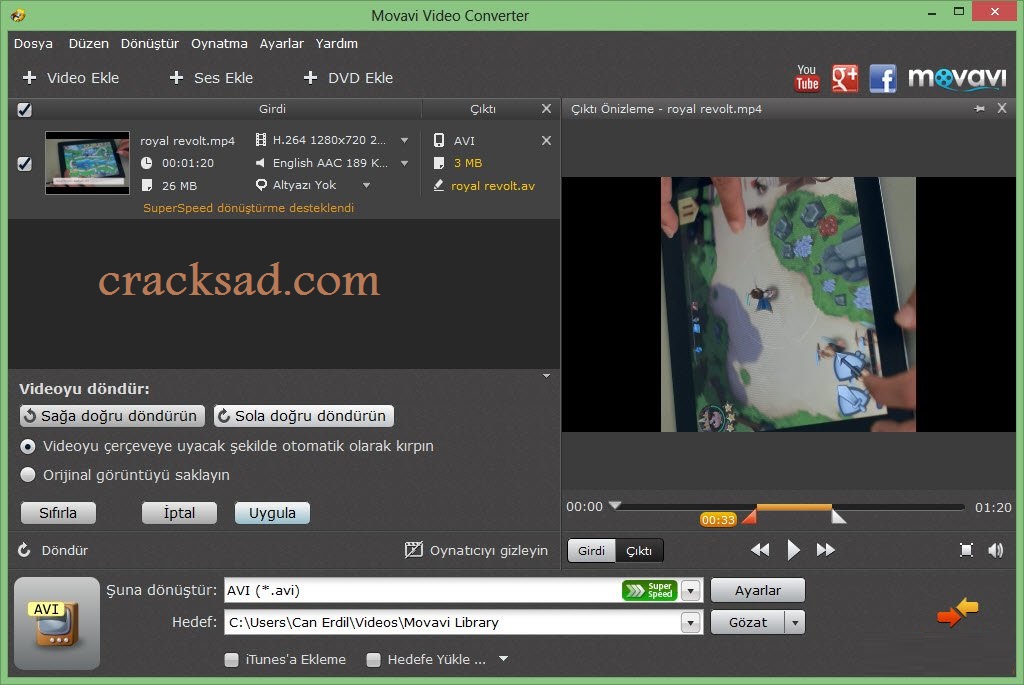Open the Google Plus icon link
Viewport: 1024px width, 685px height.
pyautogui.click(x=844, y=78)
